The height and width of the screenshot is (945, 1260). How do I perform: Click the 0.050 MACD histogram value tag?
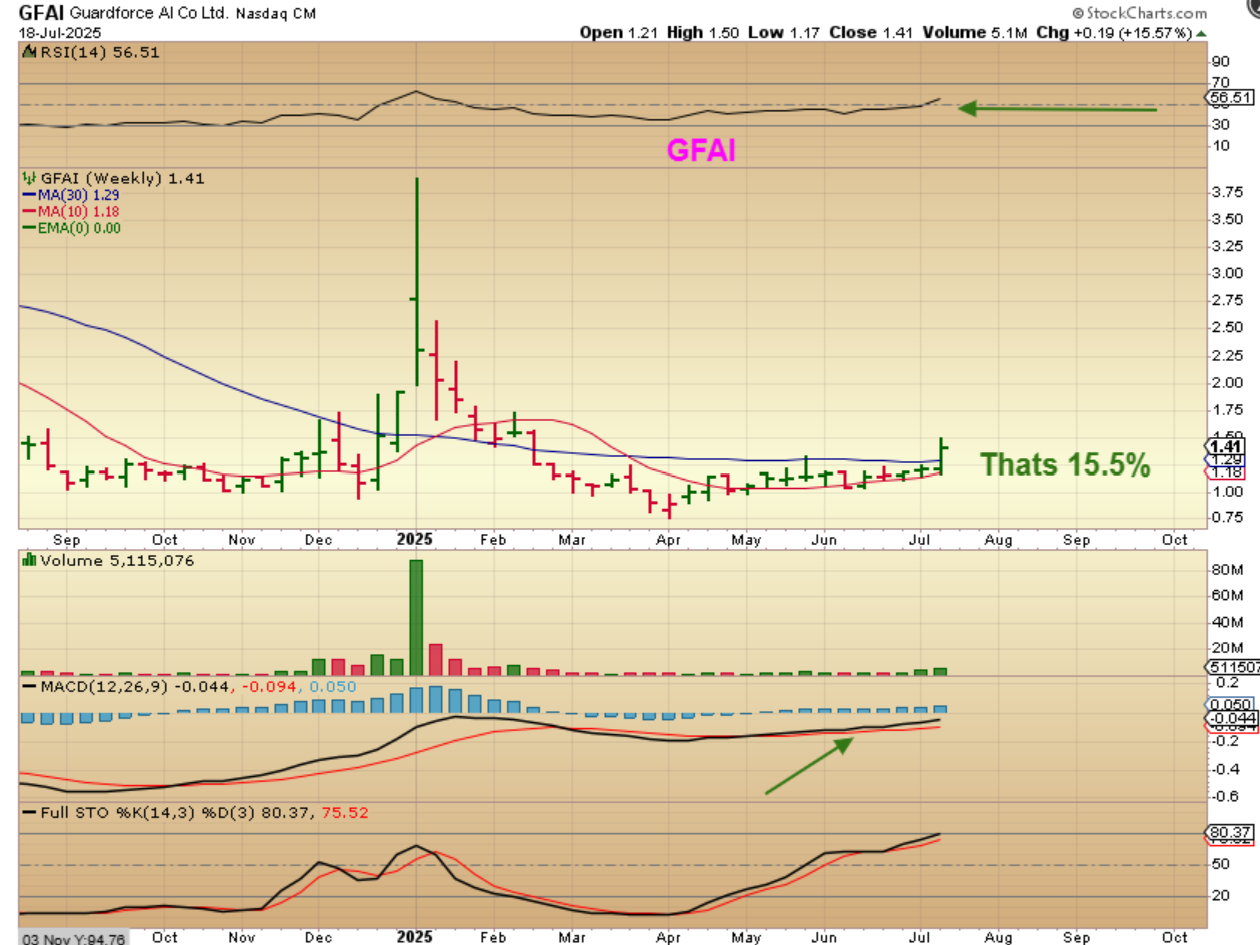(1230, 705)
